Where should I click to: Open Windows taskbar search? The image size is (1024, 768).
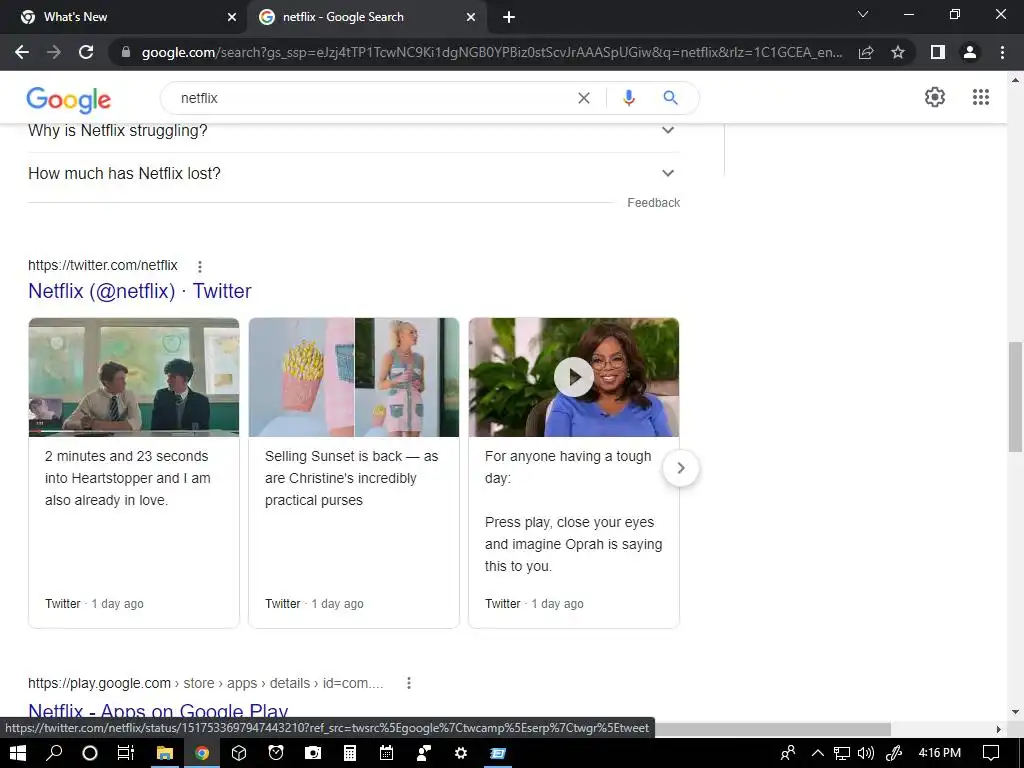coord(54,753)
